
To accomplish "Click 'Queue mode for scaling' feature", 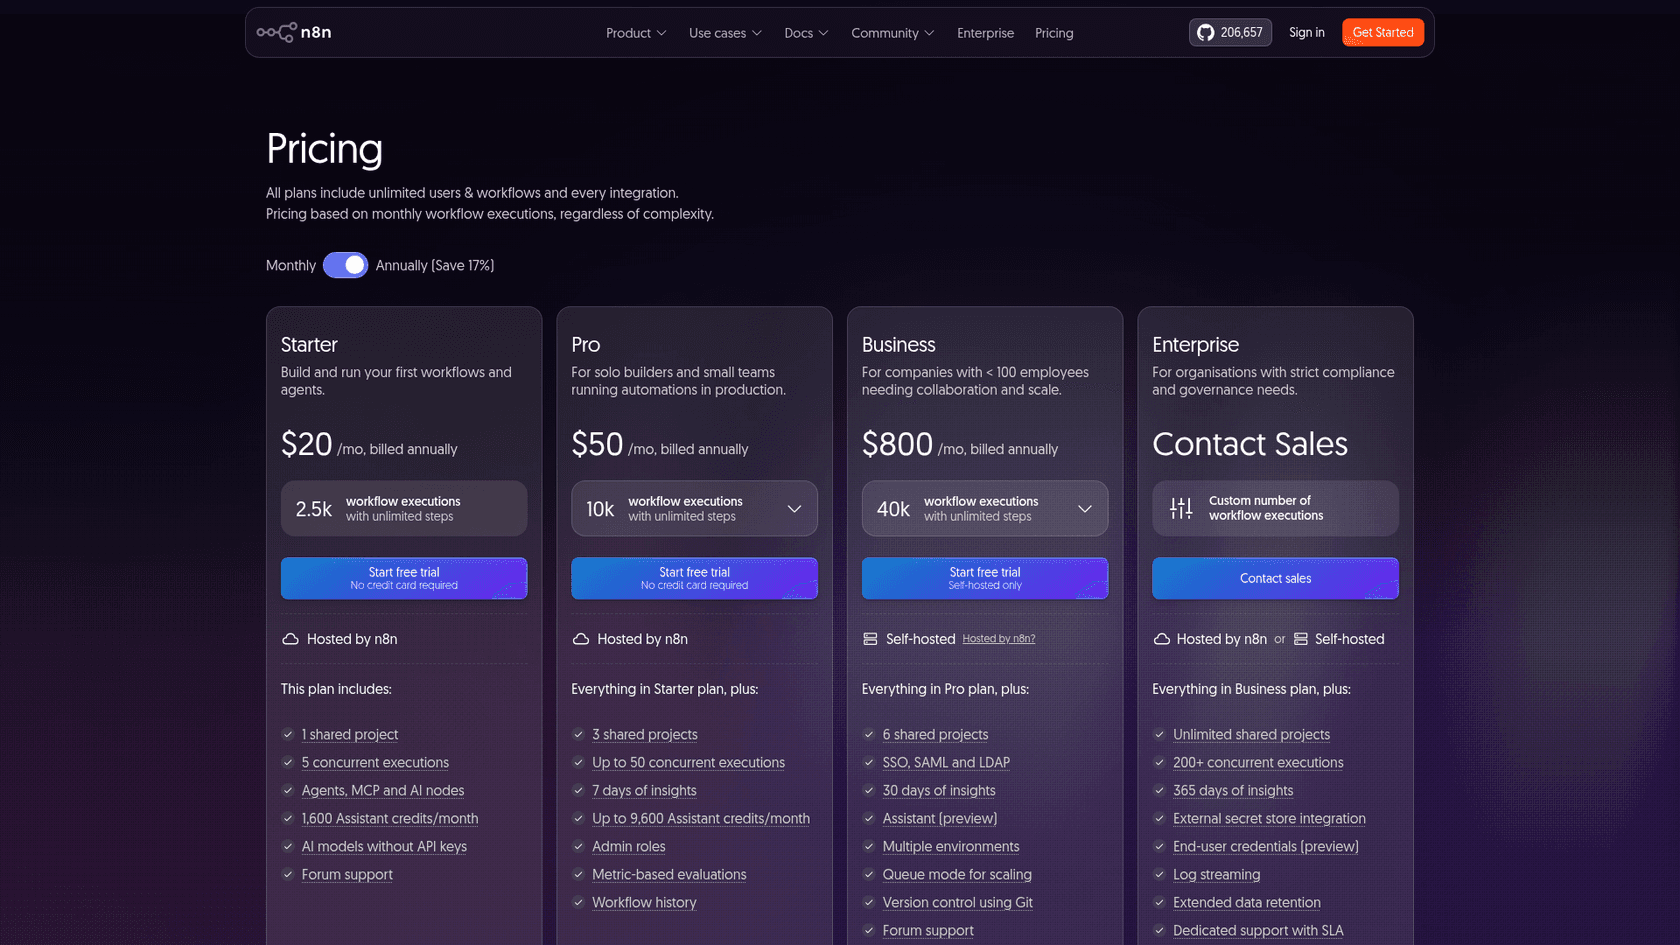I will coord(957,874).
